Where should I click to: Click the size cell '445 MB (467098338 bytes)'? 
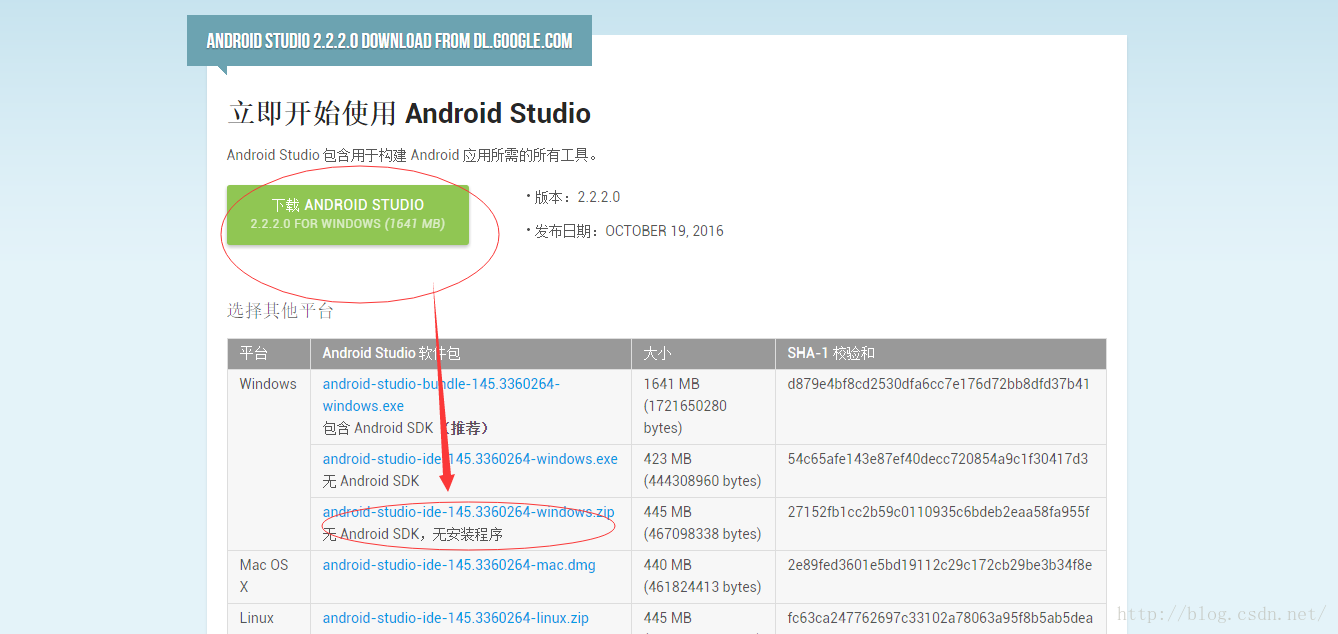click(702, 523)
